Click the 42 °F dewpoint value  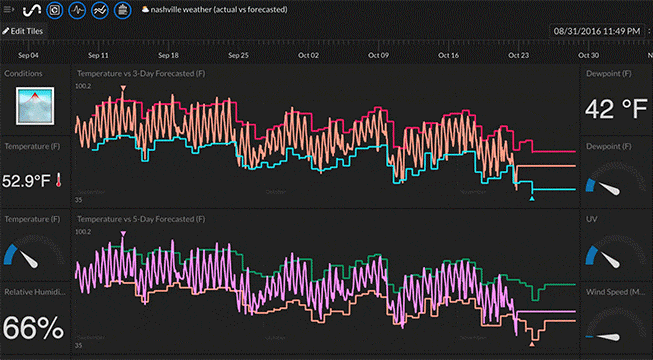616,109
